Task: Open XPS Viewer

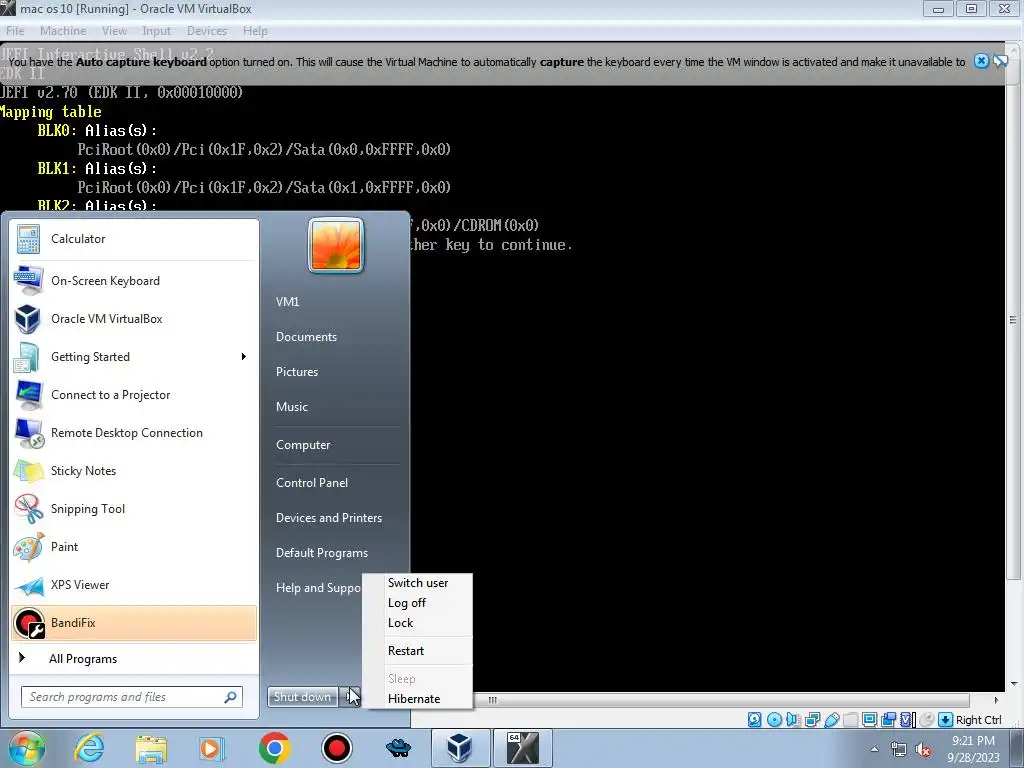Action: (x=134, y=584)
